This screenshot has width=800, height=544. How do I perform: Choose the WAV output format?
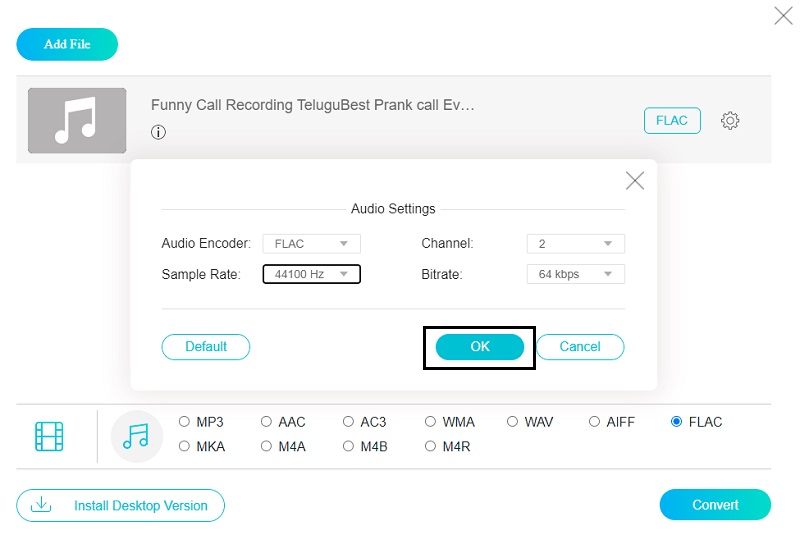(513, 422)
